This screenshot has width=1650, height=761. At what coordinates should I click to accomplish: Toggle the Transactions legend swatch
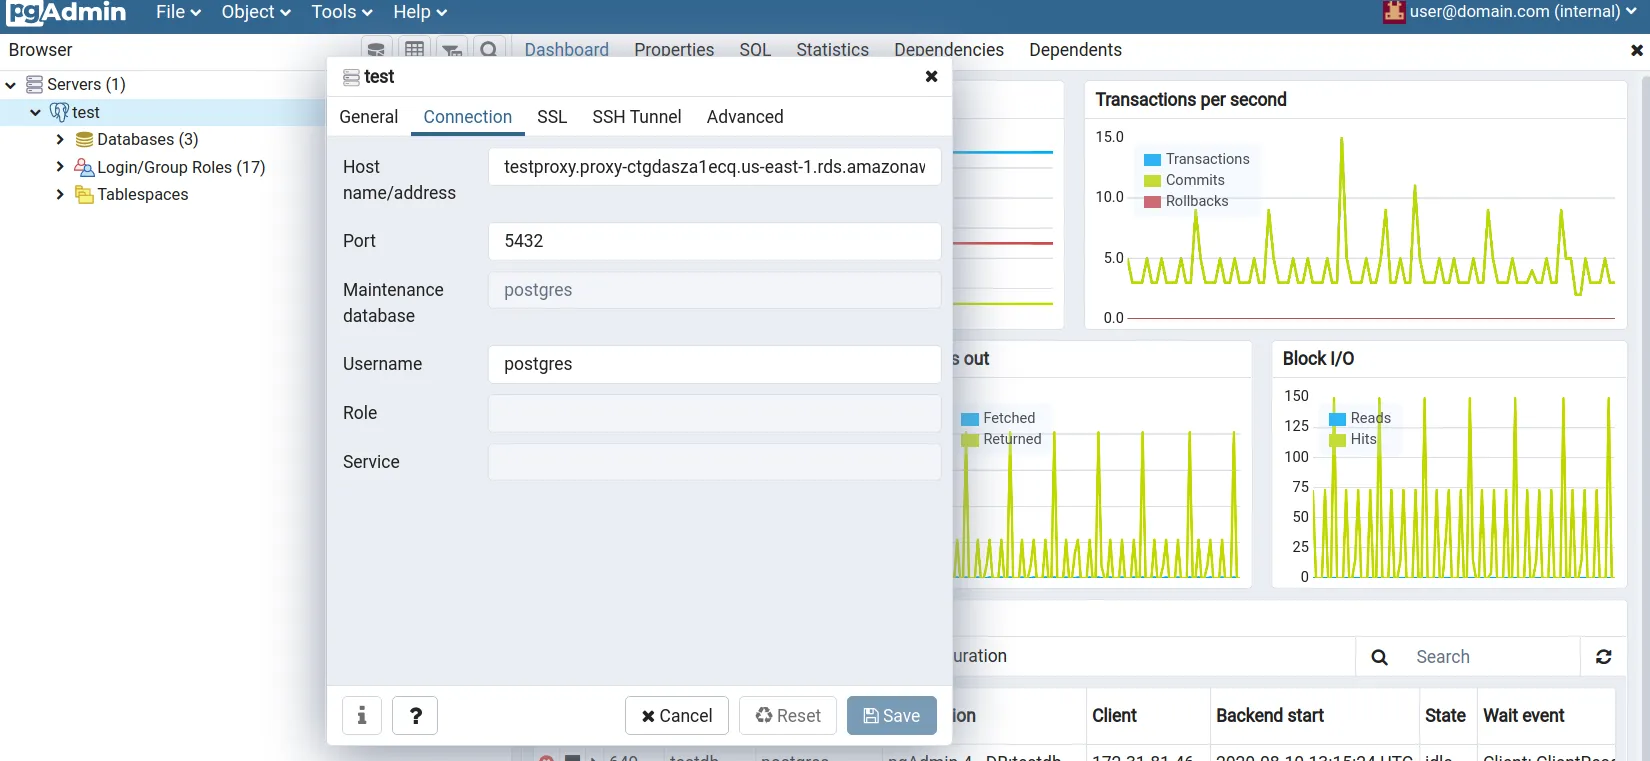coord(1152,160)
